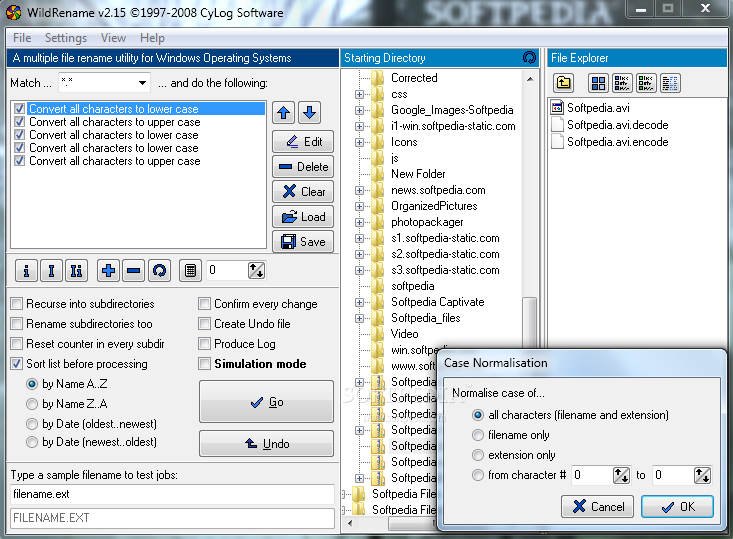
Task: Click the counter value spinner arrows
Action: [256, 270]
